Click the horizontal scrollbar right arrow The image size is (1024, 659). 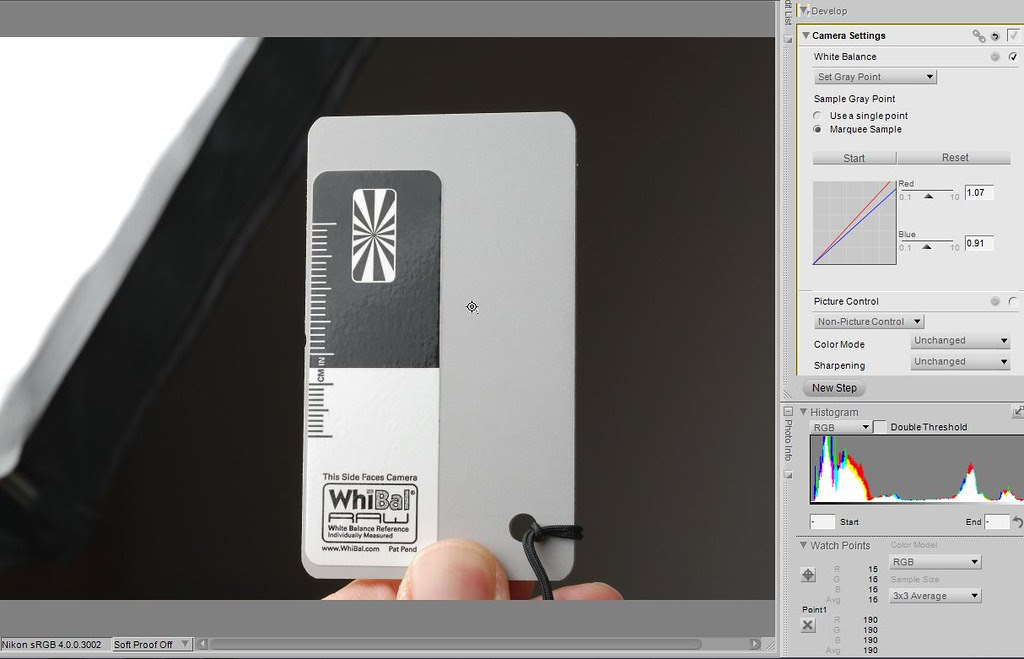click(x=755, y=644)
